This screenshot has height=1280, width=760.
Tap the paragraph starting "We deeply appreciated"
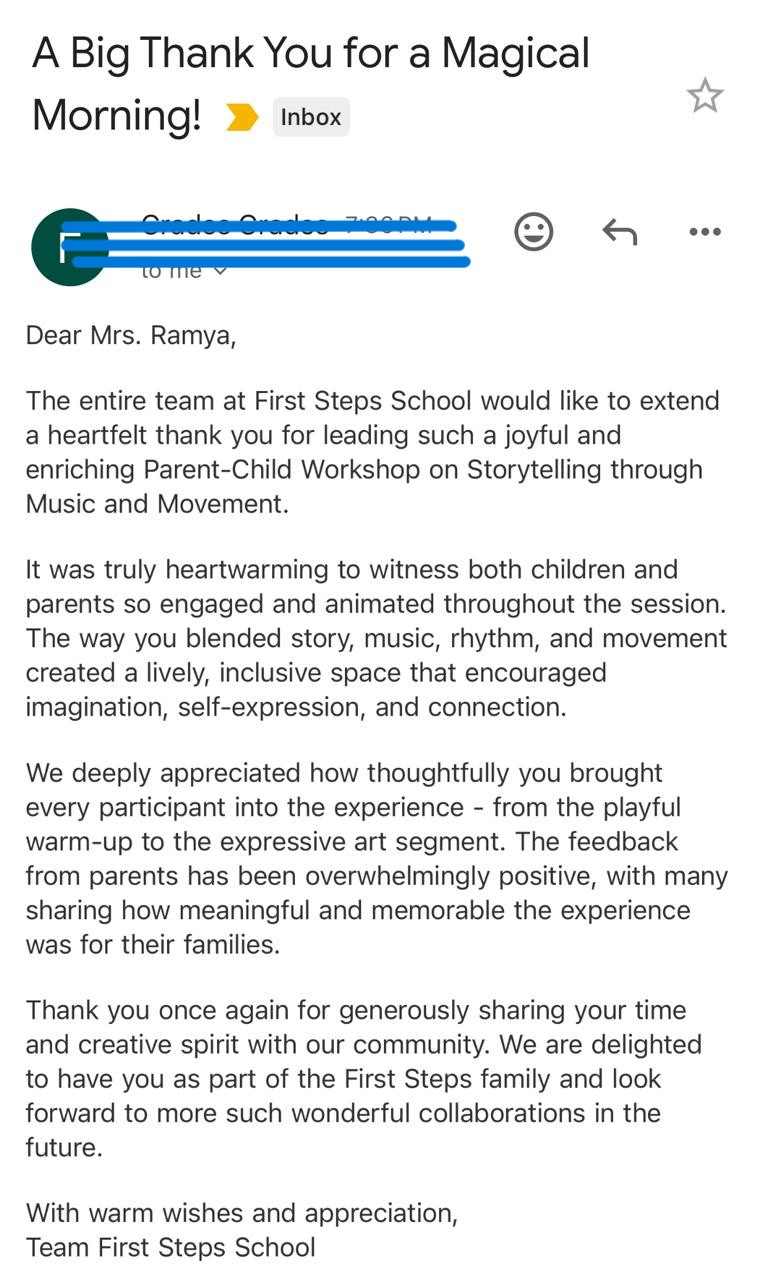(x=376, y=858)
